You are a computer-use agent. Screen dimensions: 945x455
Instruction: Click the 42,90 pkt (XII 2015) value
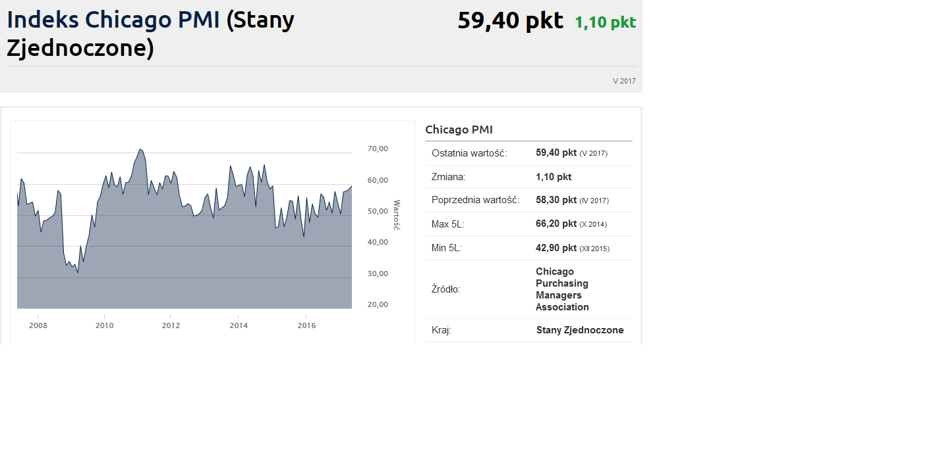(573, 248)
